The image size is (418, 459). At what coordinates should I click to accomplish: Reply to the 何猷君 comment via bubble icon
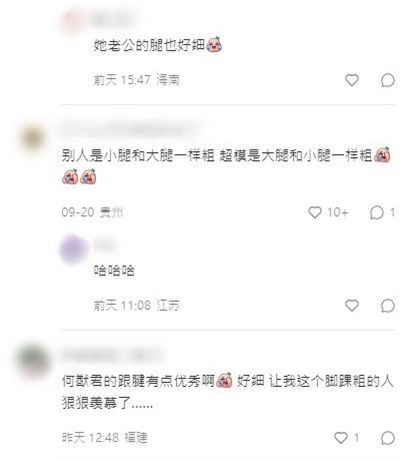(x=388, y=438)
